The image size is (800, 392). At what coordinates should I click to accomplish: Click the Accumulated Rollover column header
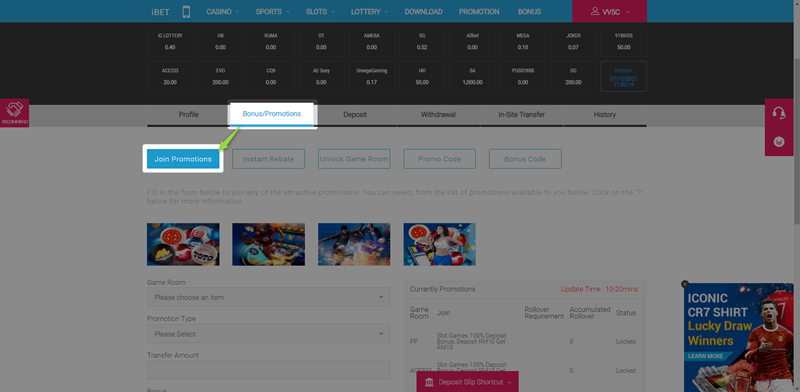point(590,313)
